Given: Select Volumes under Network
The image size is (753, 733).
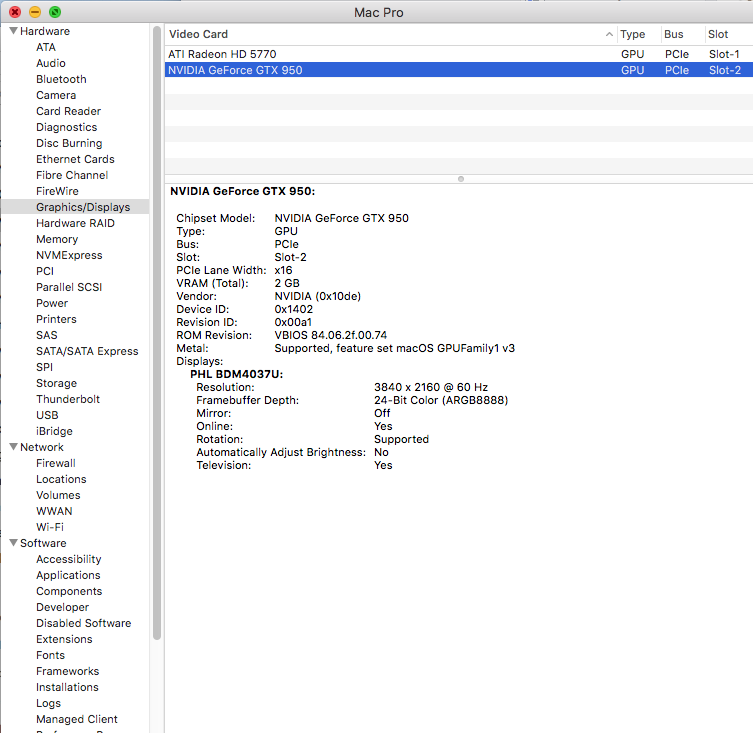Looking at the screenshot, I should coord(58,495).
